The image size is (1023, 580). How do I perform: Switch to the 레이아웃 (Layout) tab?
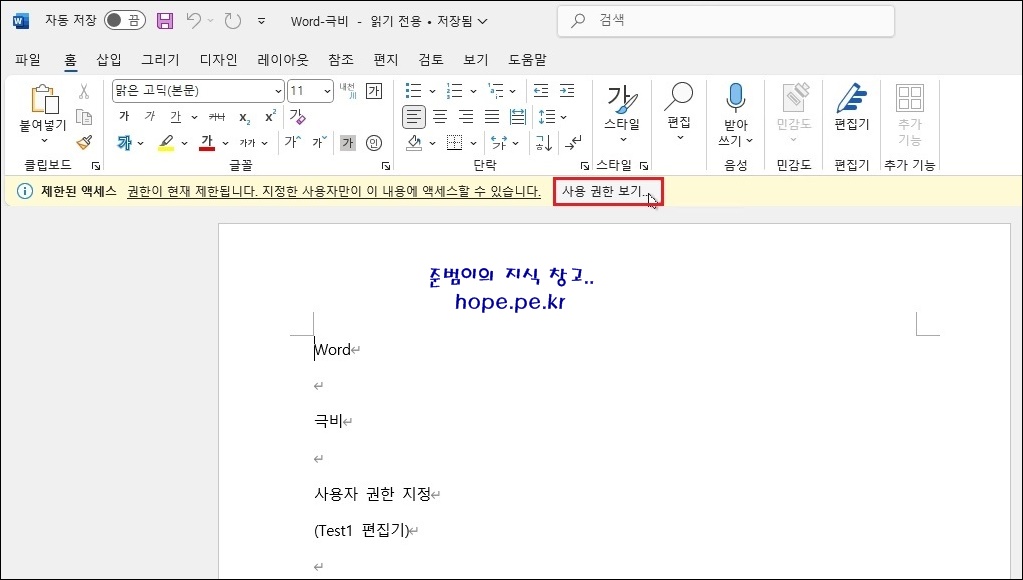[x=283, y=59]
